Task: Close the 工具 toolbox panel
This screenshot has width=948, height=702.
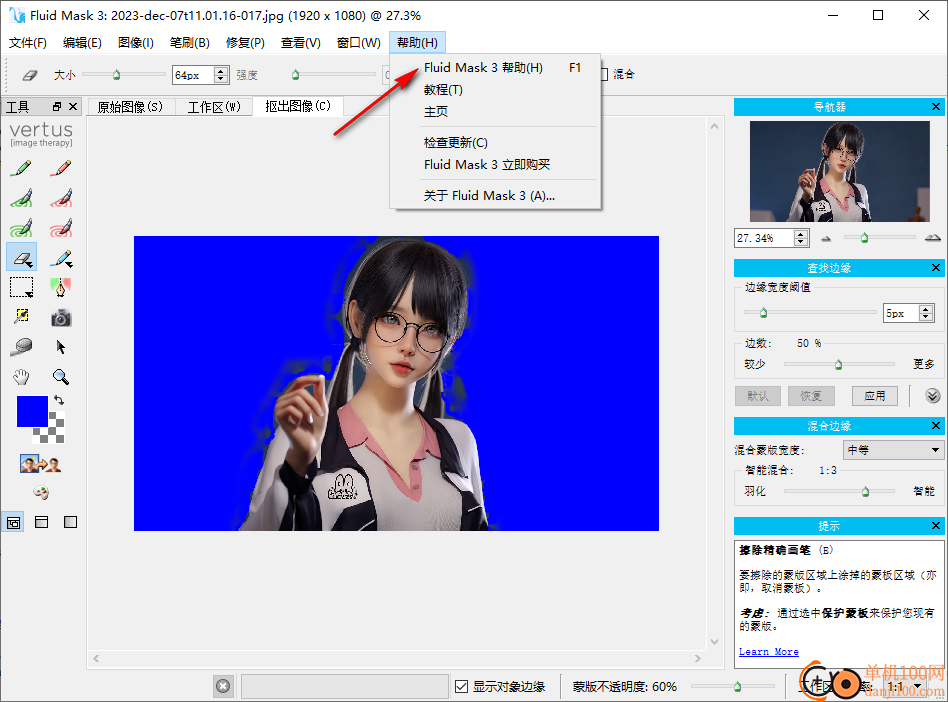Action: (73, 106)
